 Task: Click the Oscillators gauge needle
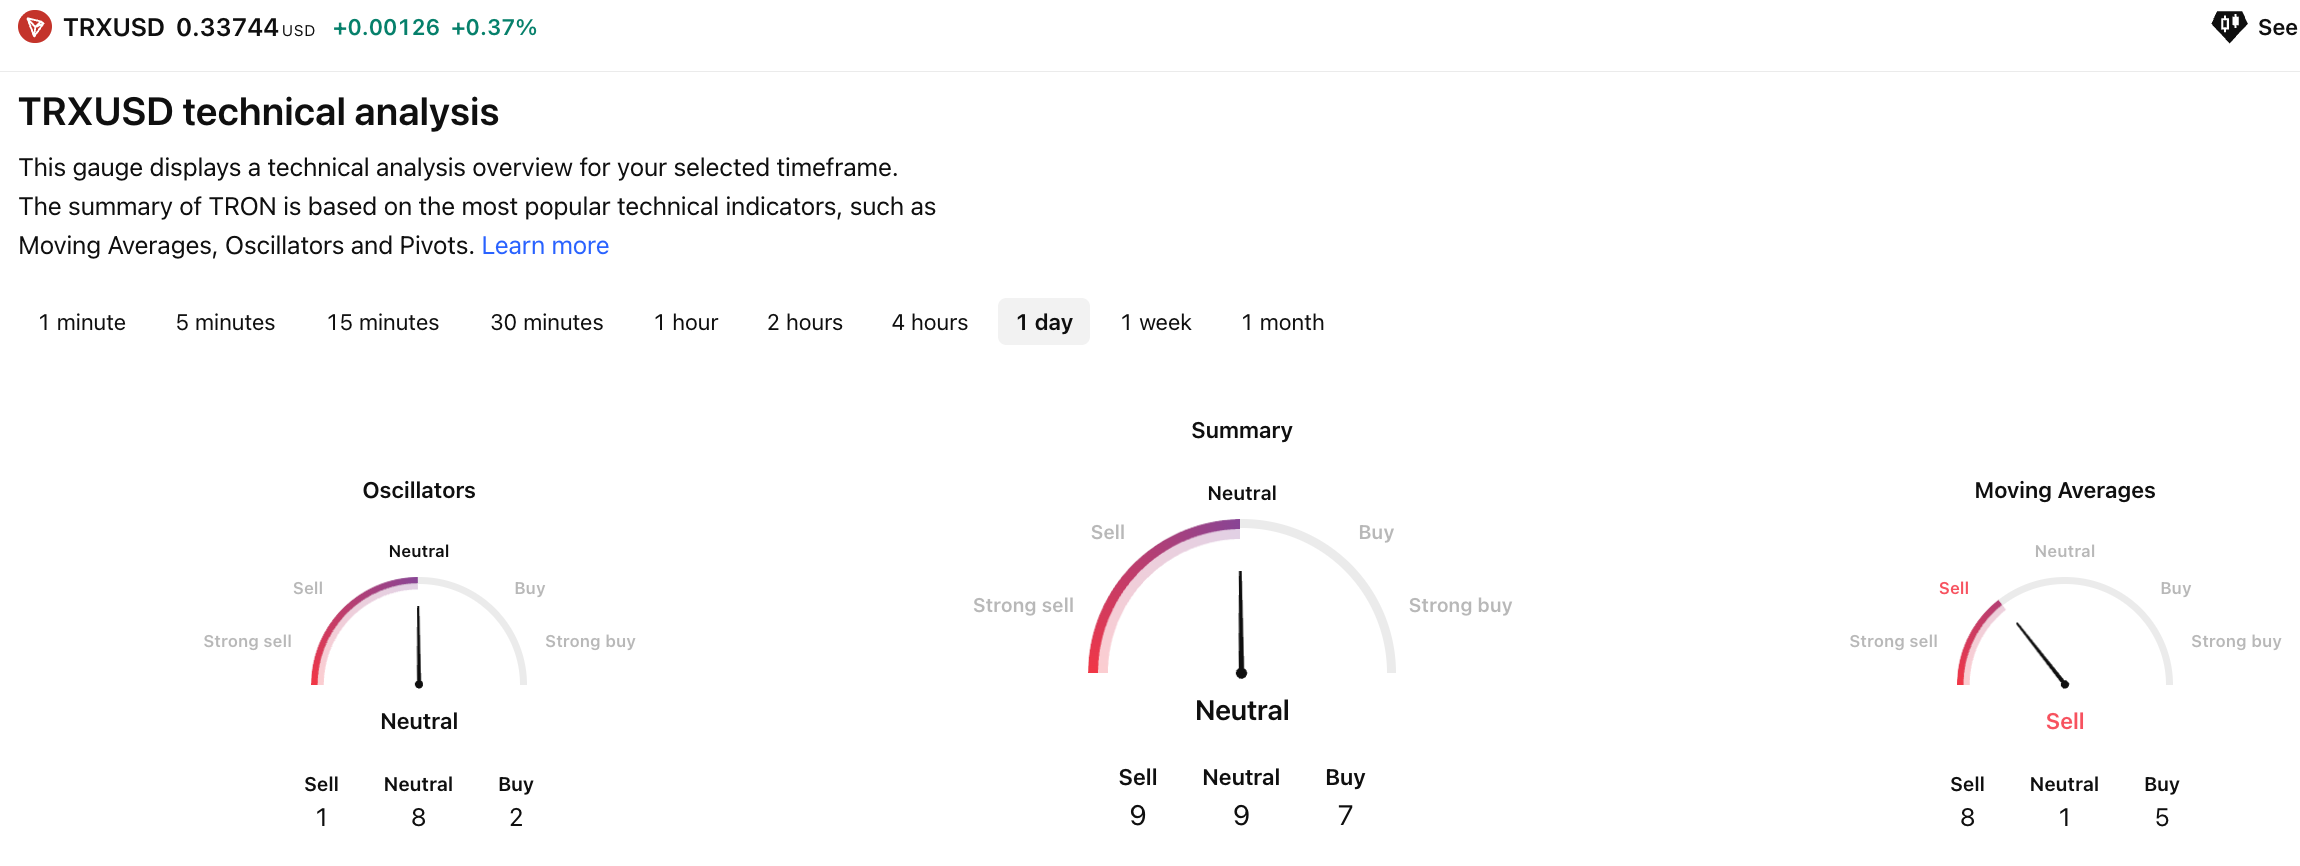(419, 646)
